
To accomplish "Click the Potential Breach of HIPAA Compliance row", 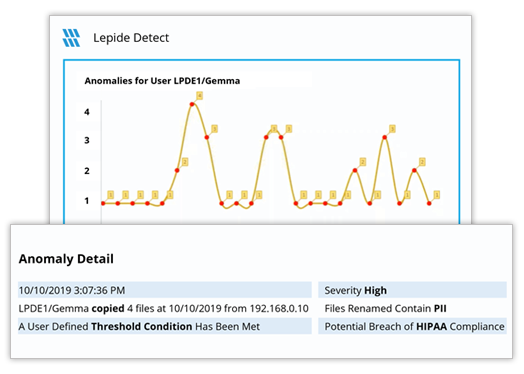I will coord(412,326).
